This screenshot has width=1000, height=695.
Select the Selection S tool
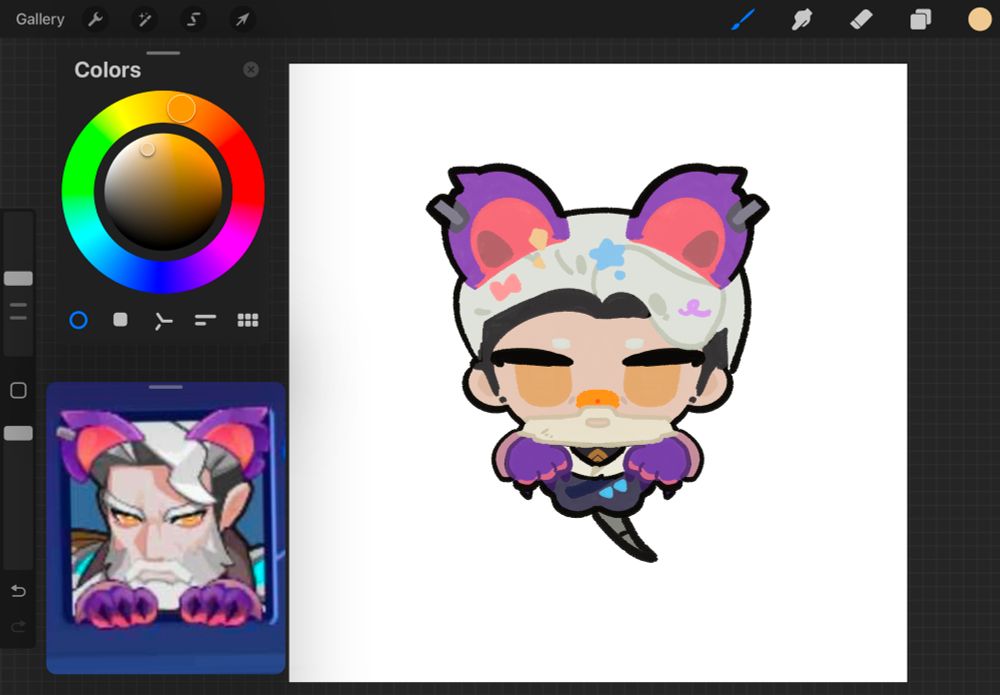point(193,20)
